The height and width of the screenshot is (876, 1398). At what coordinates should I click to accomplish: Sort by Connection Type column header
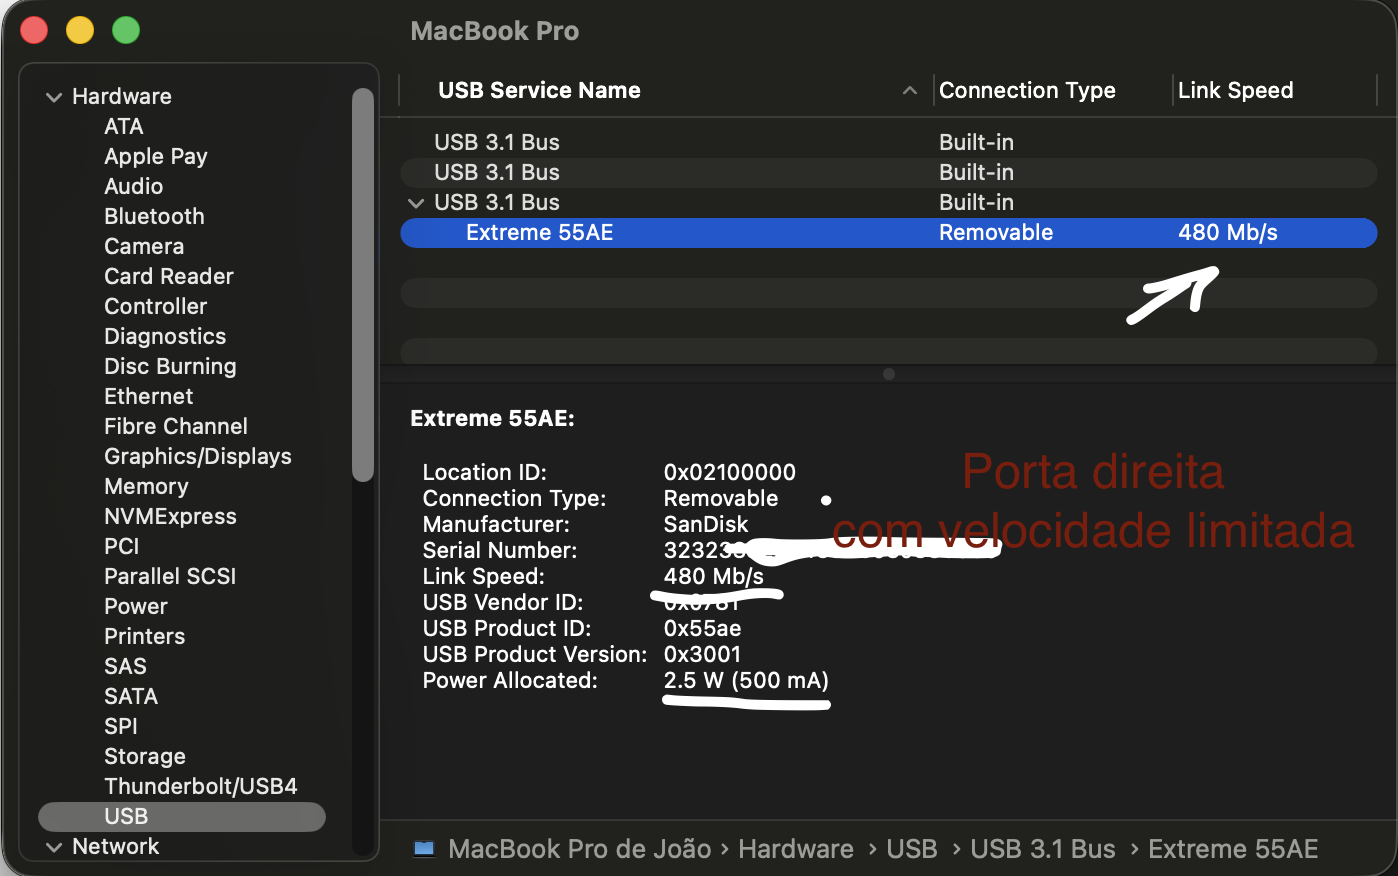[1027, 91]
